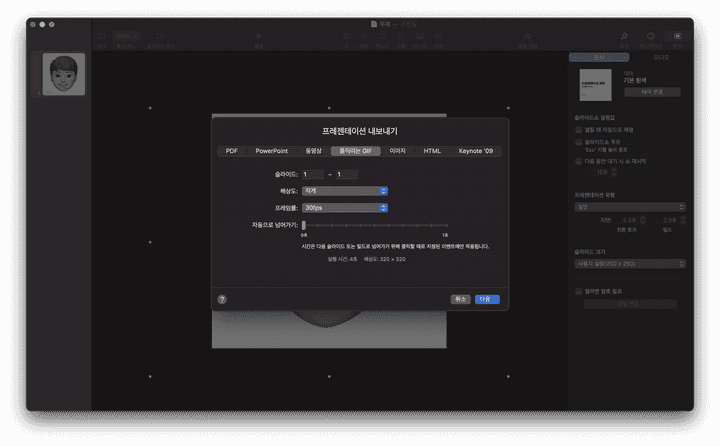Open the Format inspector paintbrush icon

(624, 37)
